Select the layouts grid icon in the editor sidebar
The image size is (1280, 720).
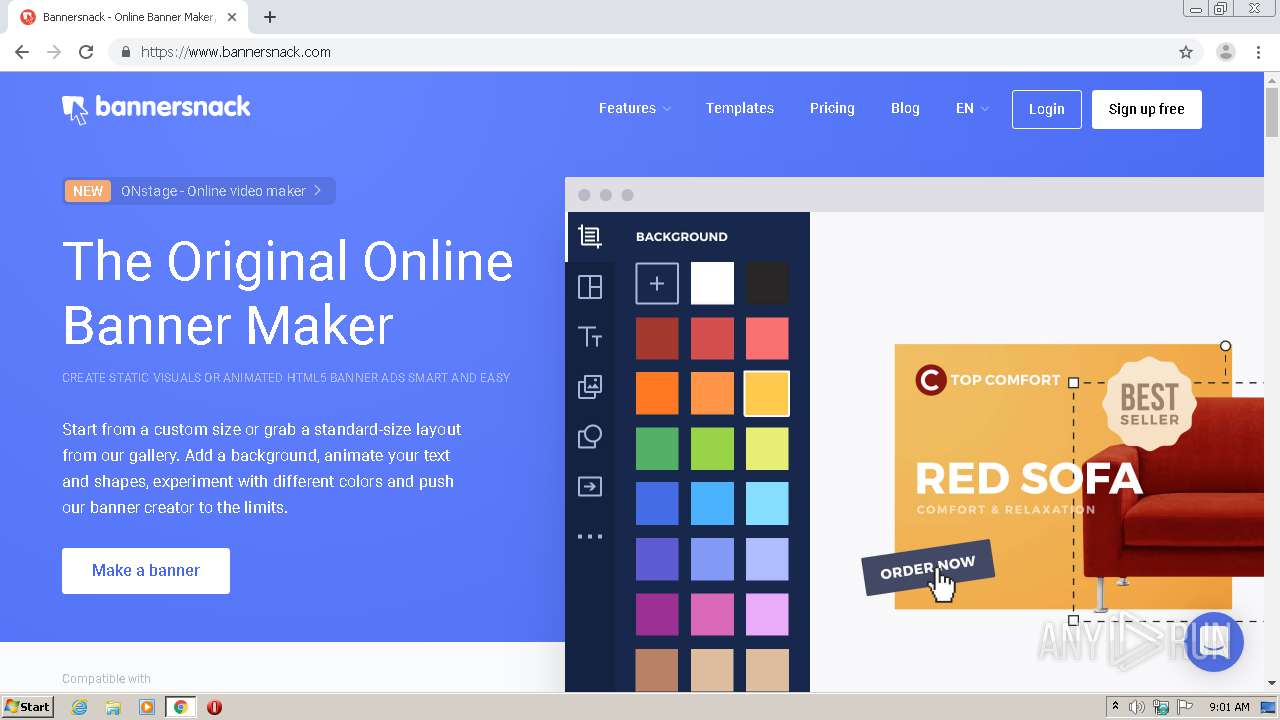(x=590, y=287)
